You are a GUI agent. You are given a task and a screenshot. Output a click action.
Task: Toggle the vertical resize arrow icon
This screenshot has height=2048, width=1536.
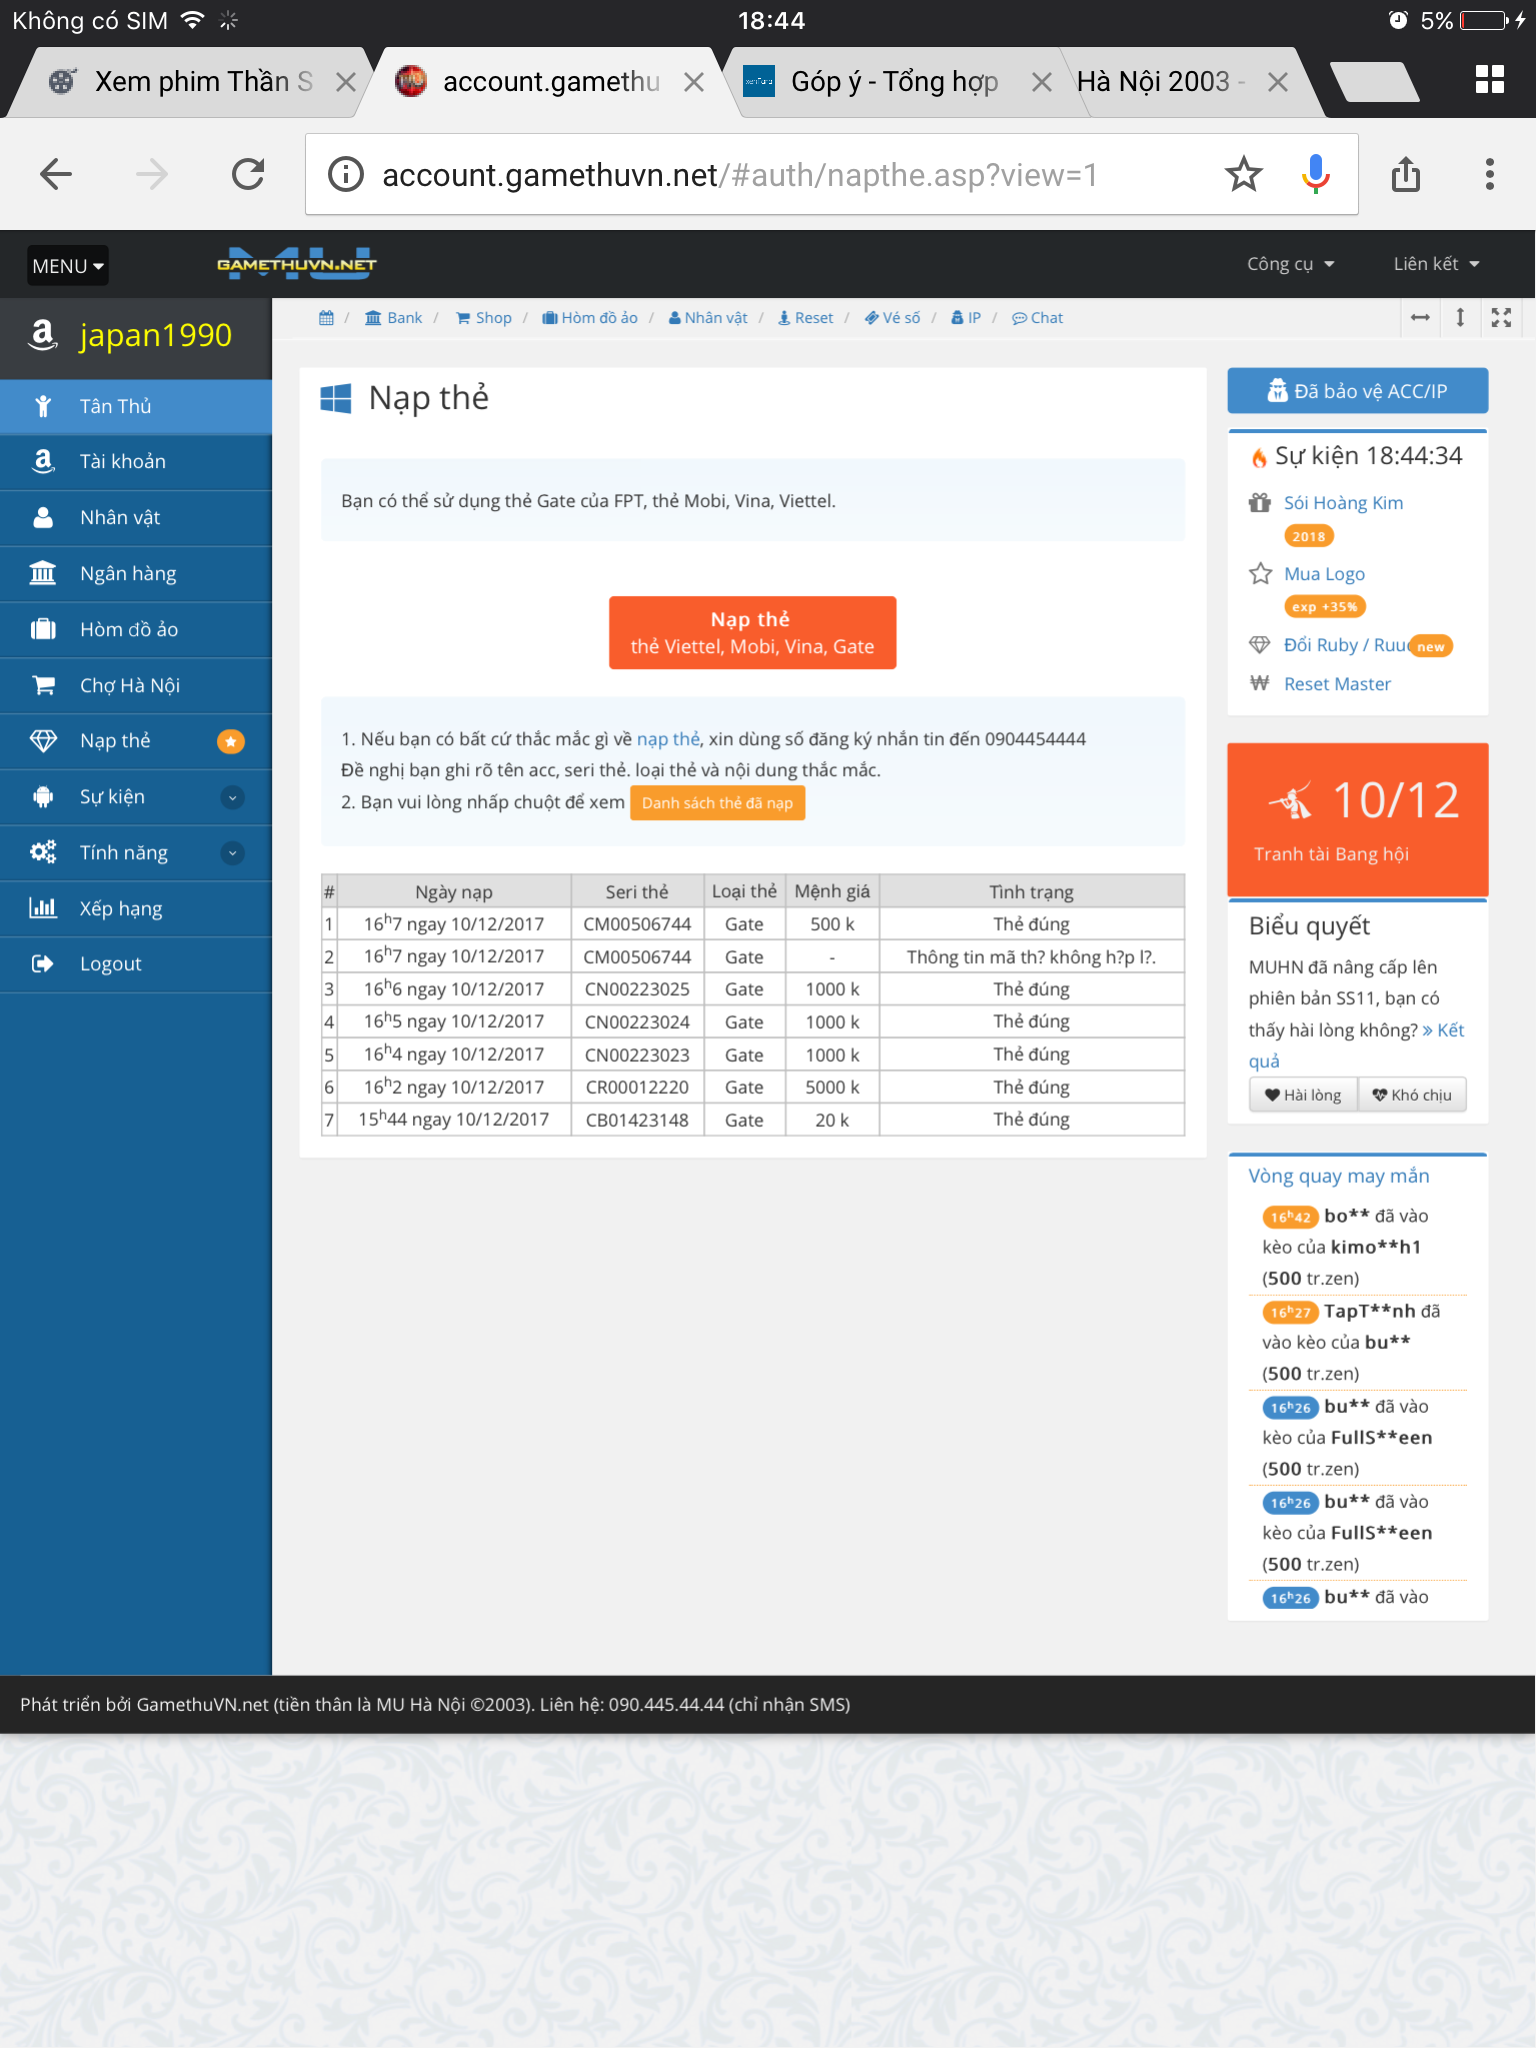pos(1460,318)
